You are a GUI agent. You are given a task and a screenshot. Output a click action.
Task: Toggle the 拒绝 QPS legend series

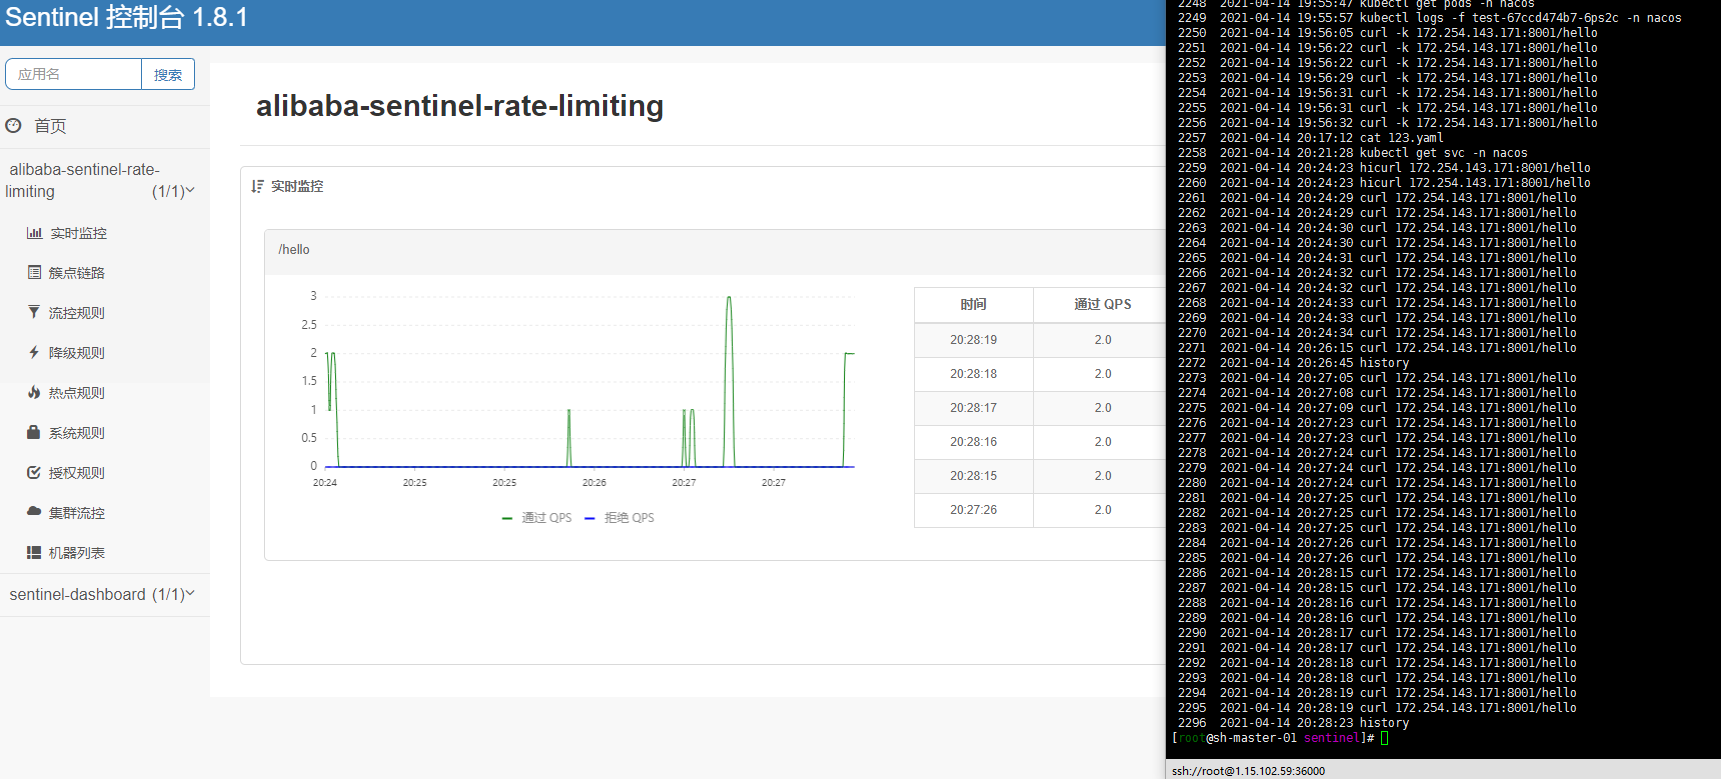pos(620,518)
